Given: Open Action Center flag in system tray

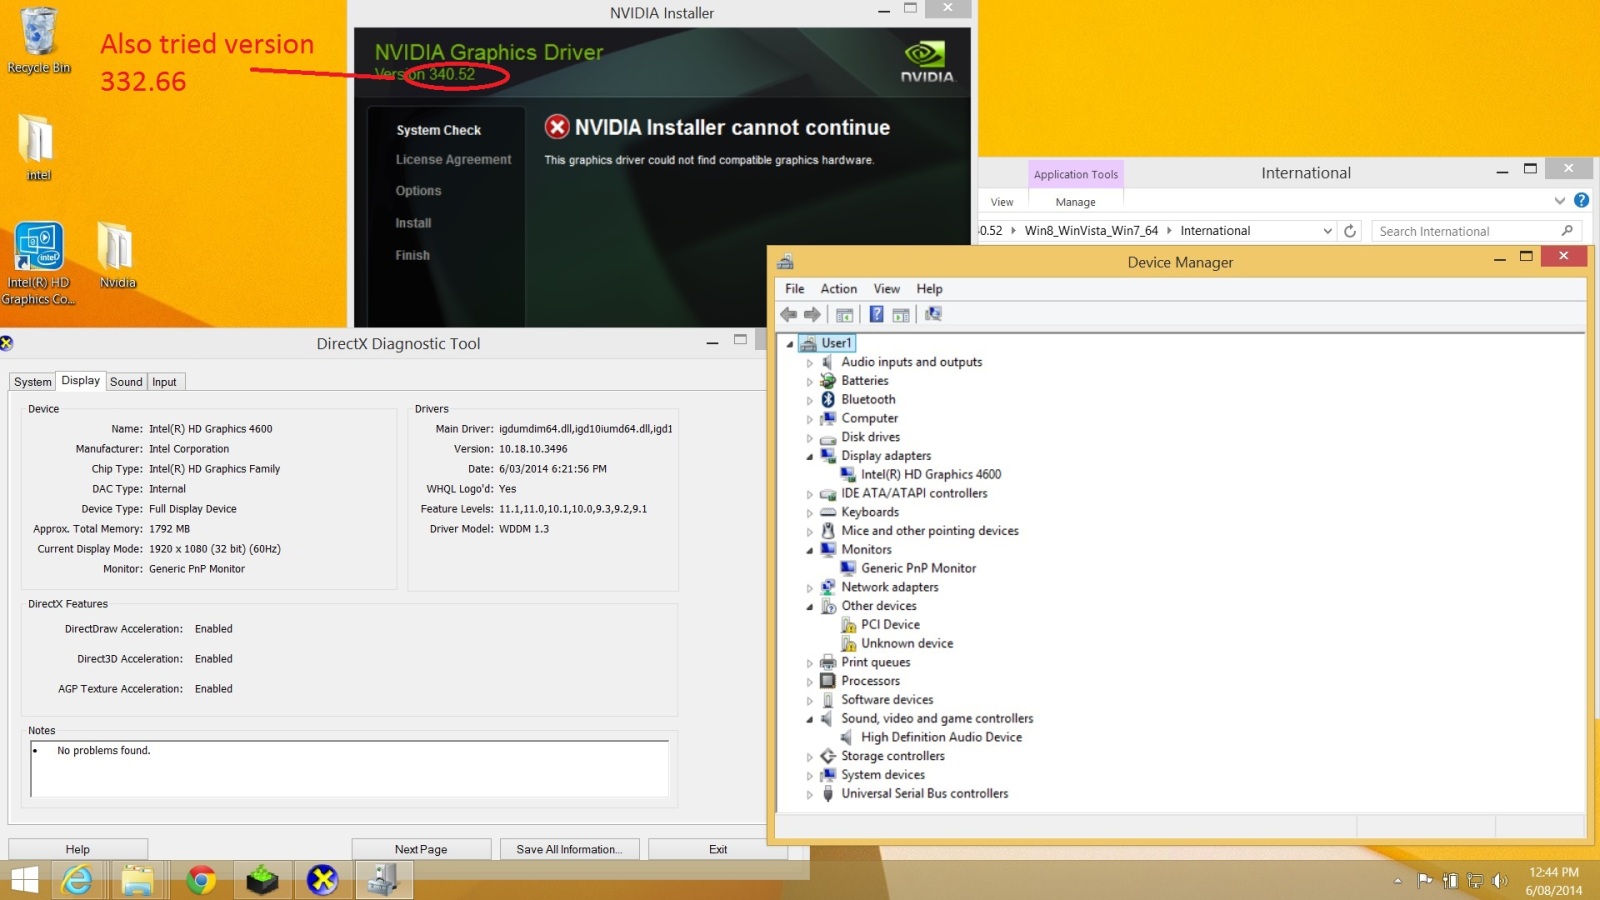Looking at the screenshot, I should point(1425,881).
